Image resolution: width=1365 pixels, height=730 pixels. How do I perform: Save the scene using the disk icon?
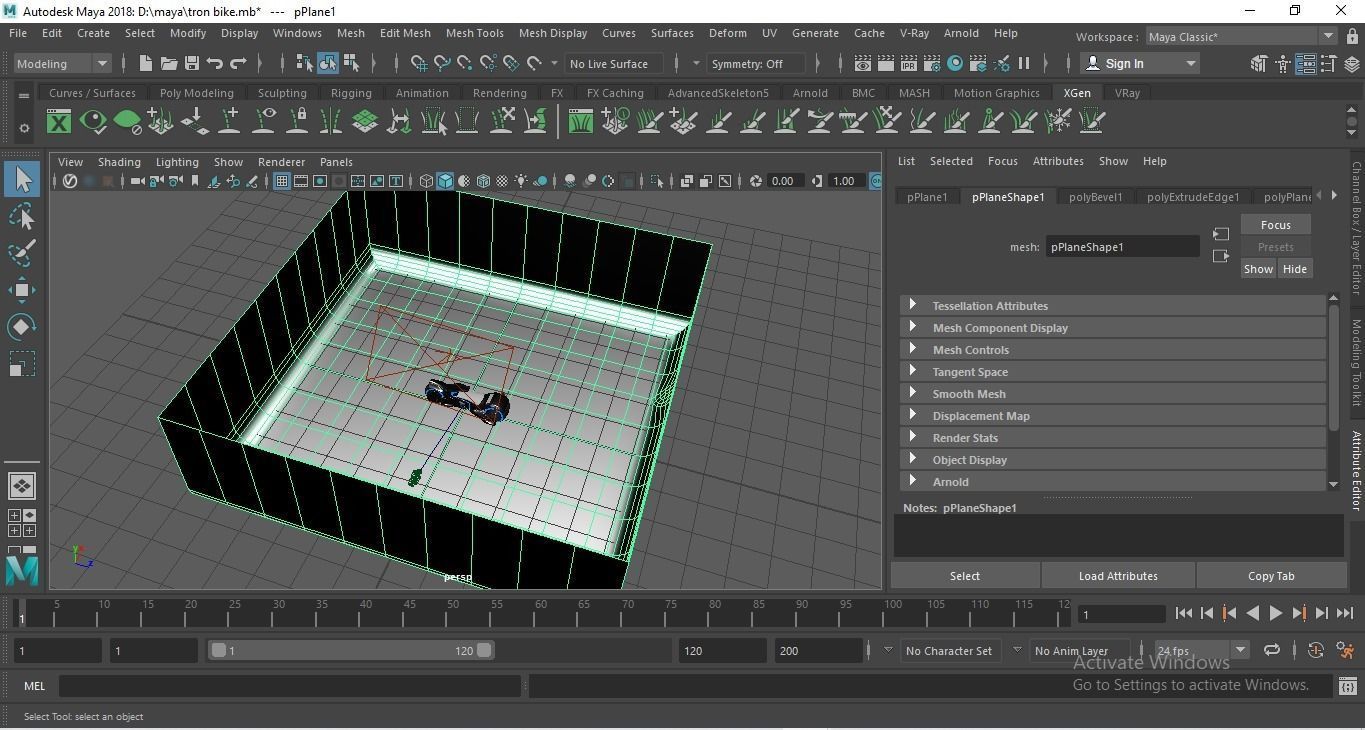click(192, 63)
